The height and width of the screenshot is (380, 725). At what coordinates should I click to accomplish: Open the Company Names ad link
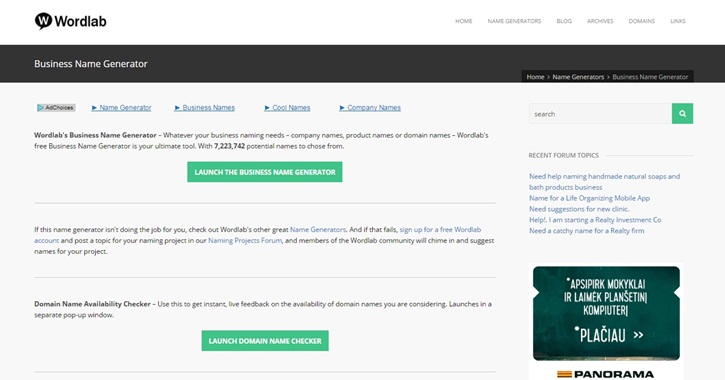click(370, 108)
